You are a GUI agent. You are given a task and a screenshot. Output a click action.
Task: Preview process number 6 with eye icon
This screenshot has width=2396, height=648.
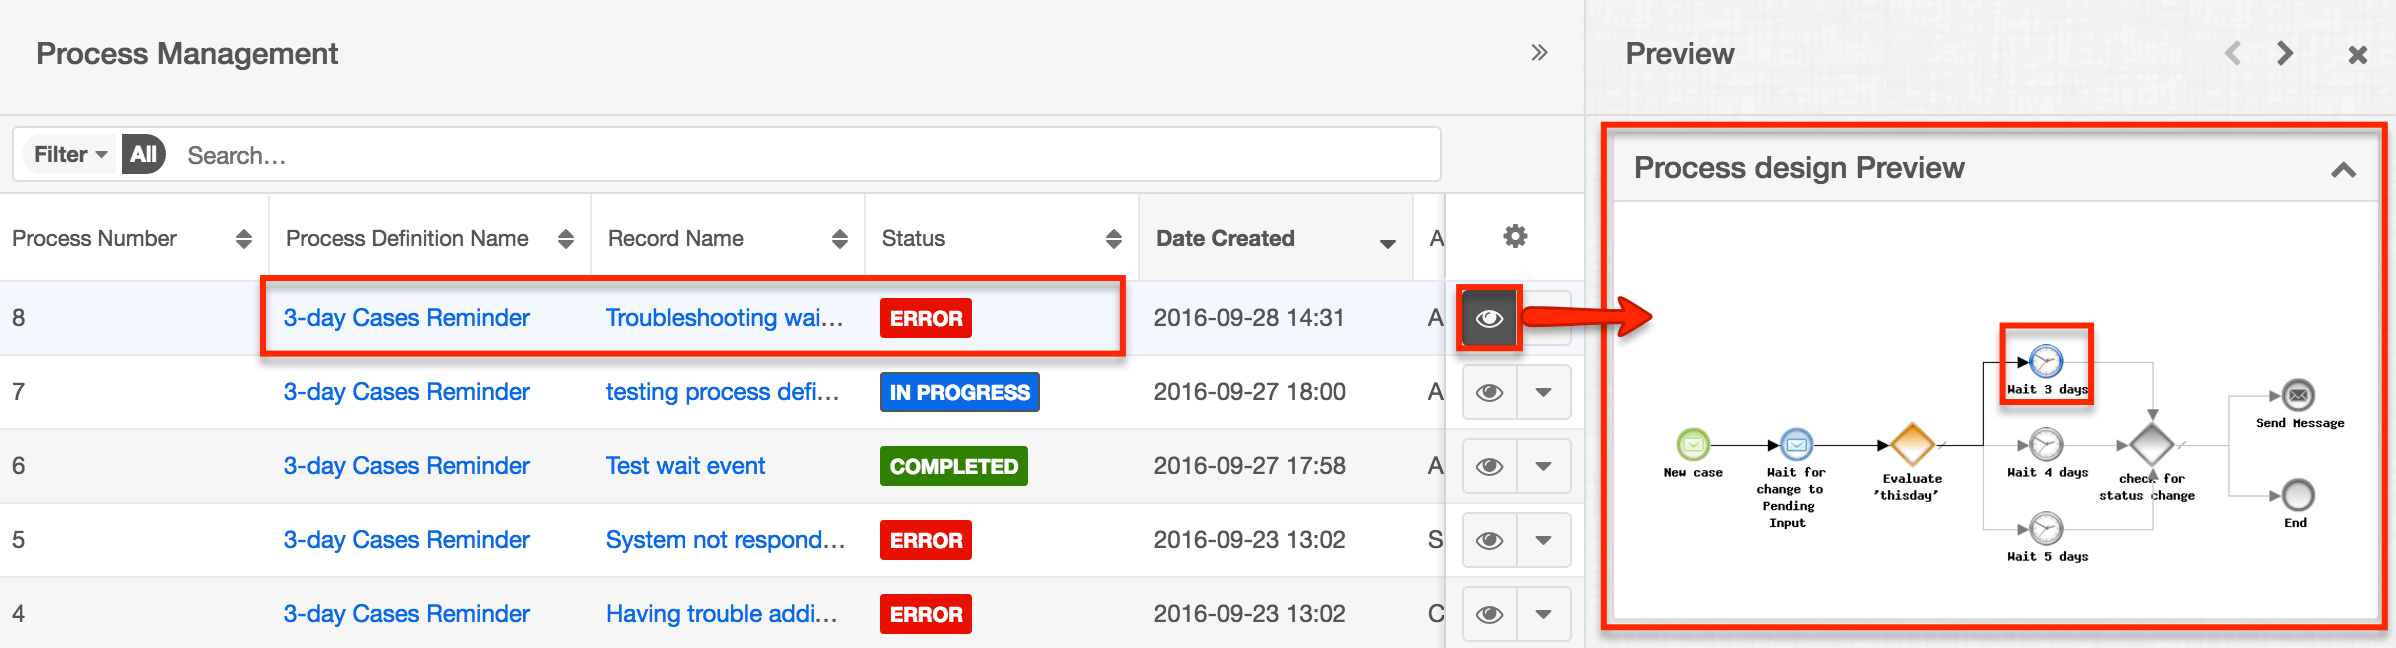tap(1489, 466)
